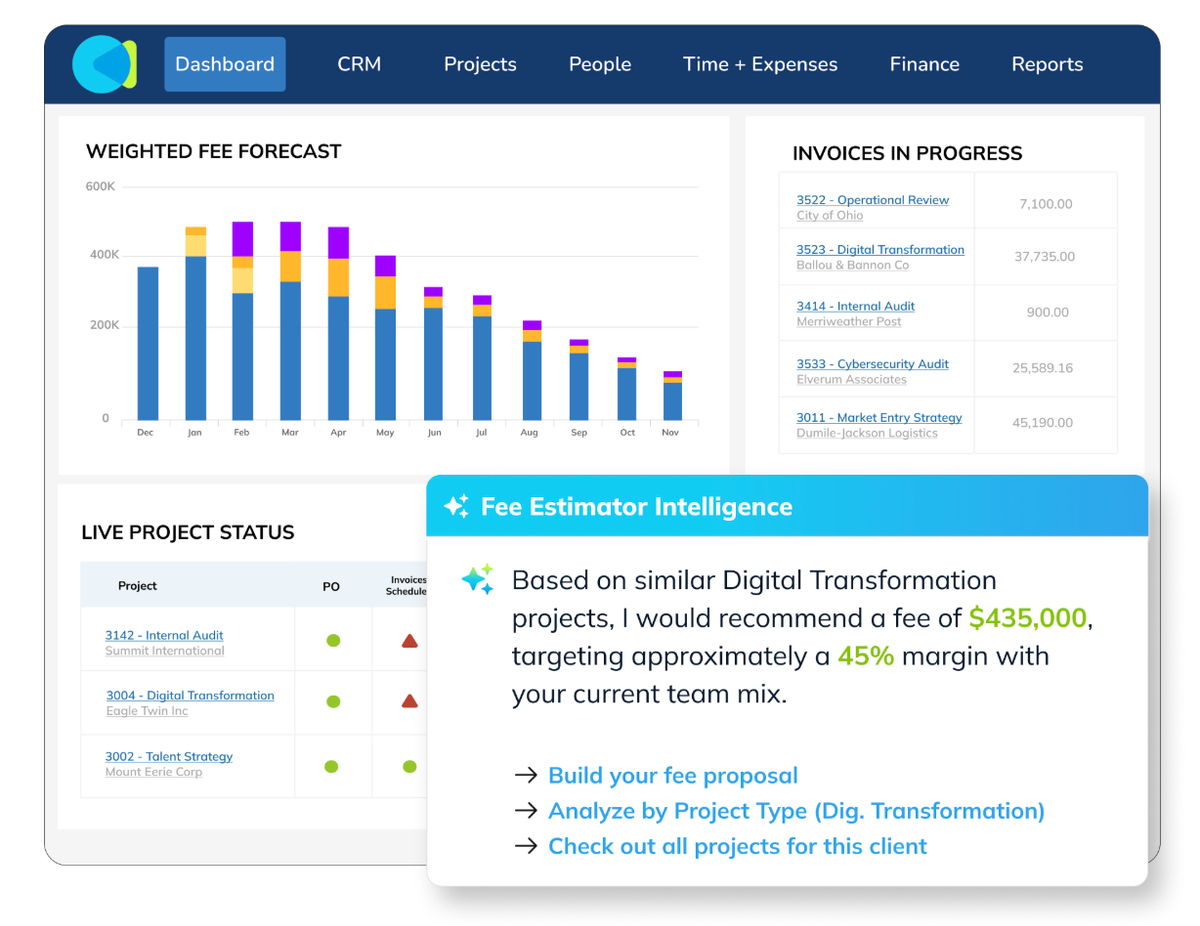Switch to the People section
The image size is (1200, 926).
coord(600,64)
